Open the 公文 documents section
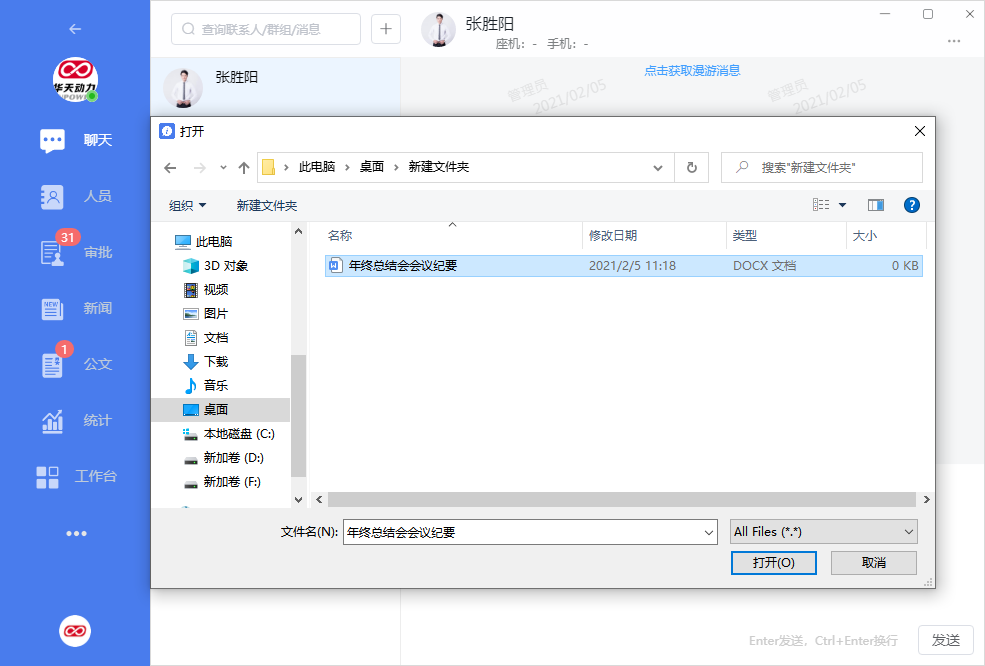 pos(75,364)
